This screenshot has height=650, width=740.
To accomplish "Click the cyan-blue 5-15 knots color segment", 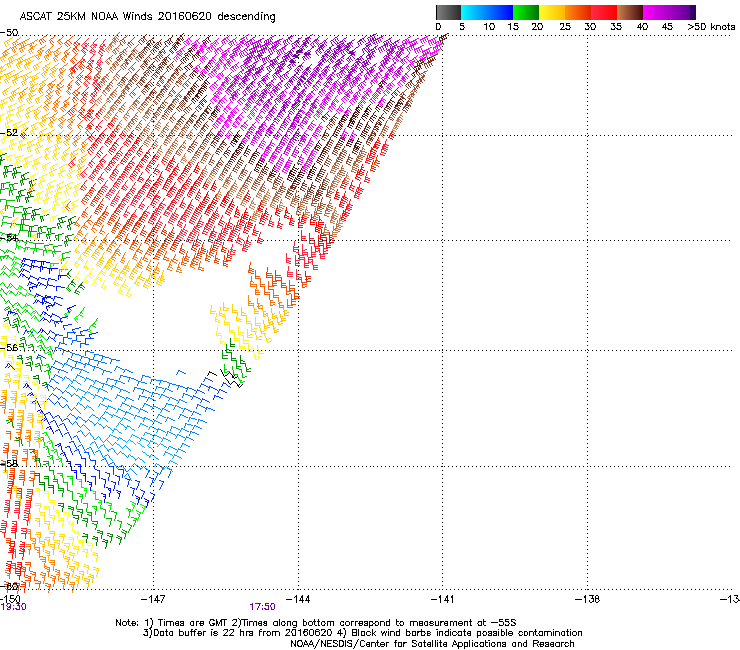I will (x=487, y=12).
